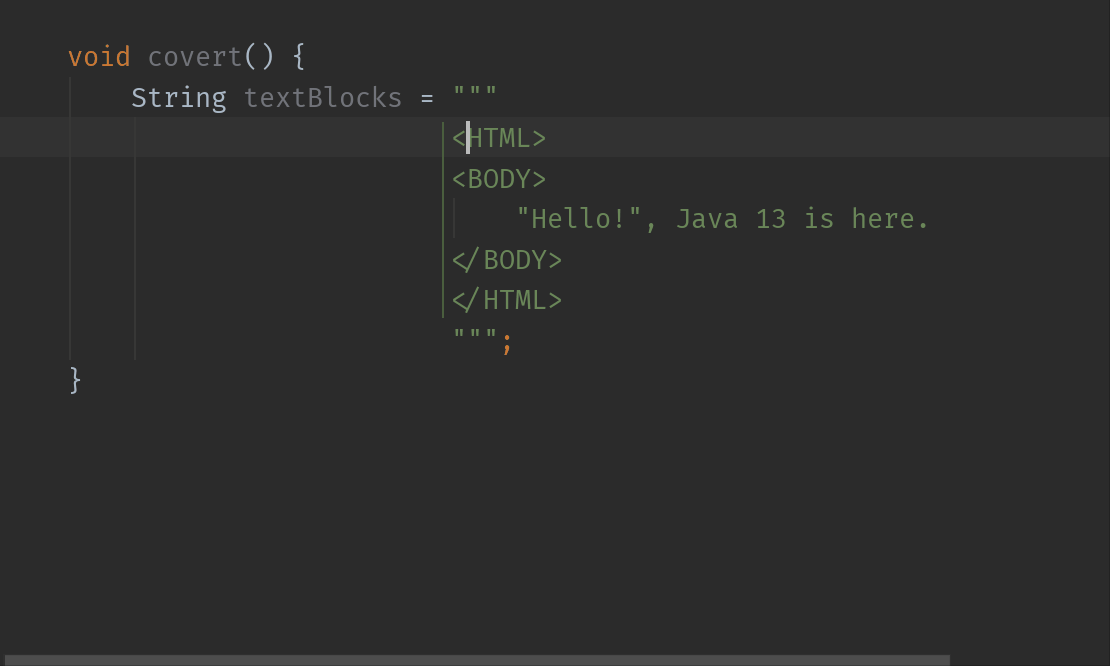The image size is (1110, 666).
Task: Place cursor on the covert method name
Action: tap(193, 56)
